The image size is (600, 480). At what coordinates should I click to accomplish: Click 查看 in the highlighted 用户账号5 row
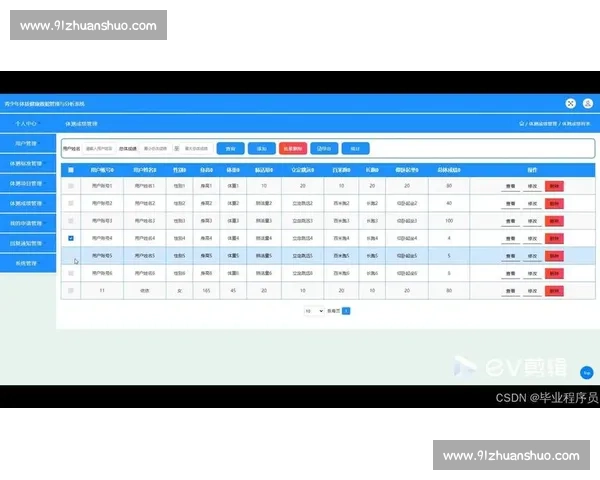(510, 256)
